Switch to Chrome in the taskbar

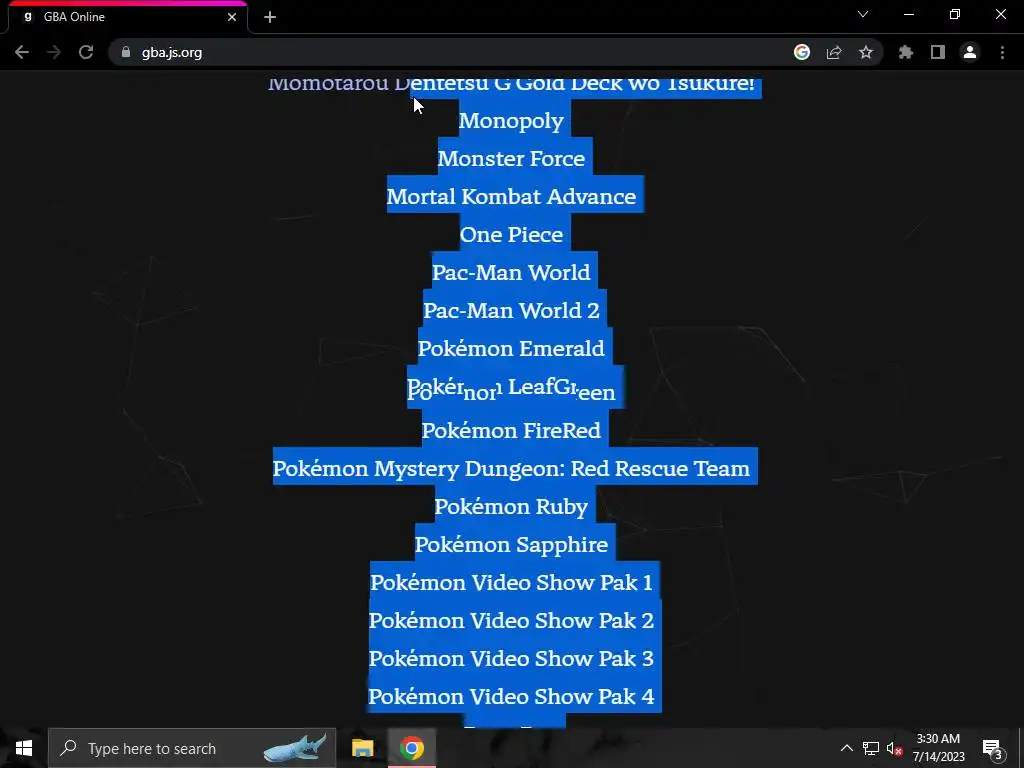pyautogui.click(x=411, y=748)
